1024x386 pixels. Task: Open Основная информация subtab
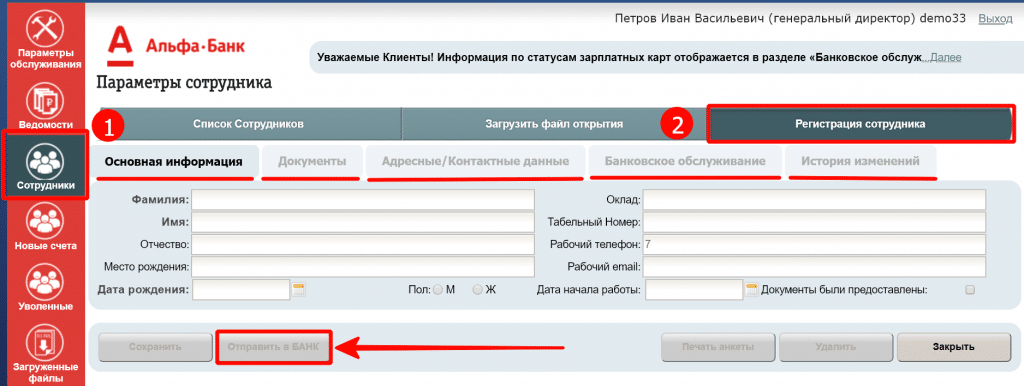[174, 162]
